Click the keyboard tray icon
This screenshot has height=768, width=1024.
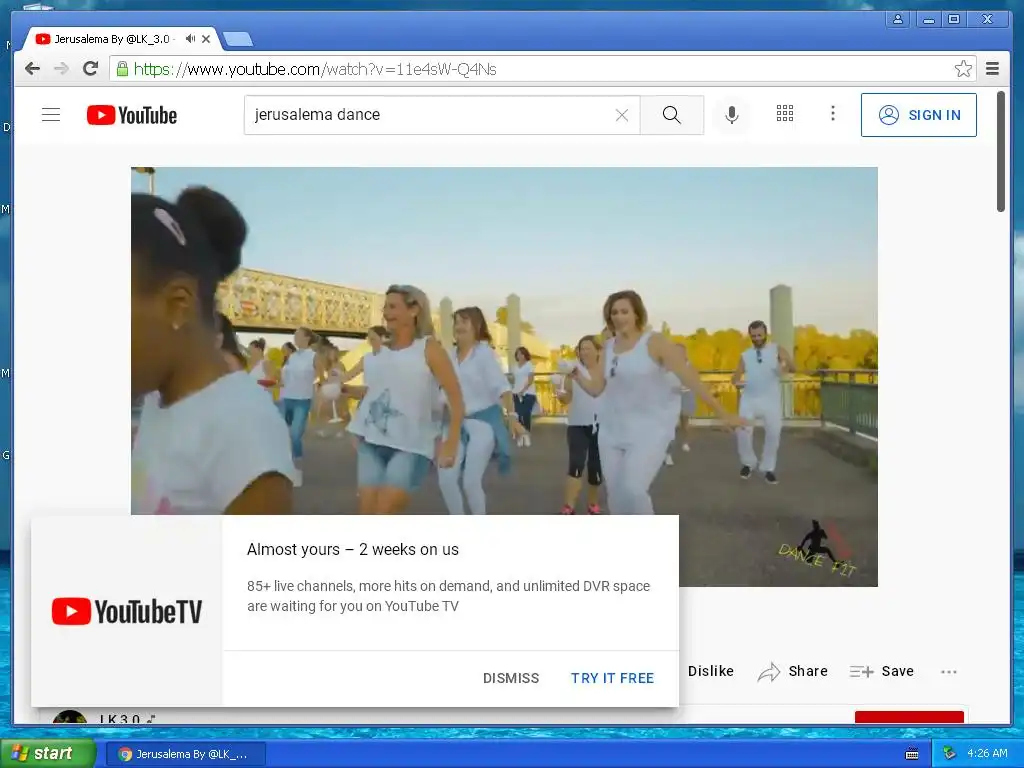point(912,754)
